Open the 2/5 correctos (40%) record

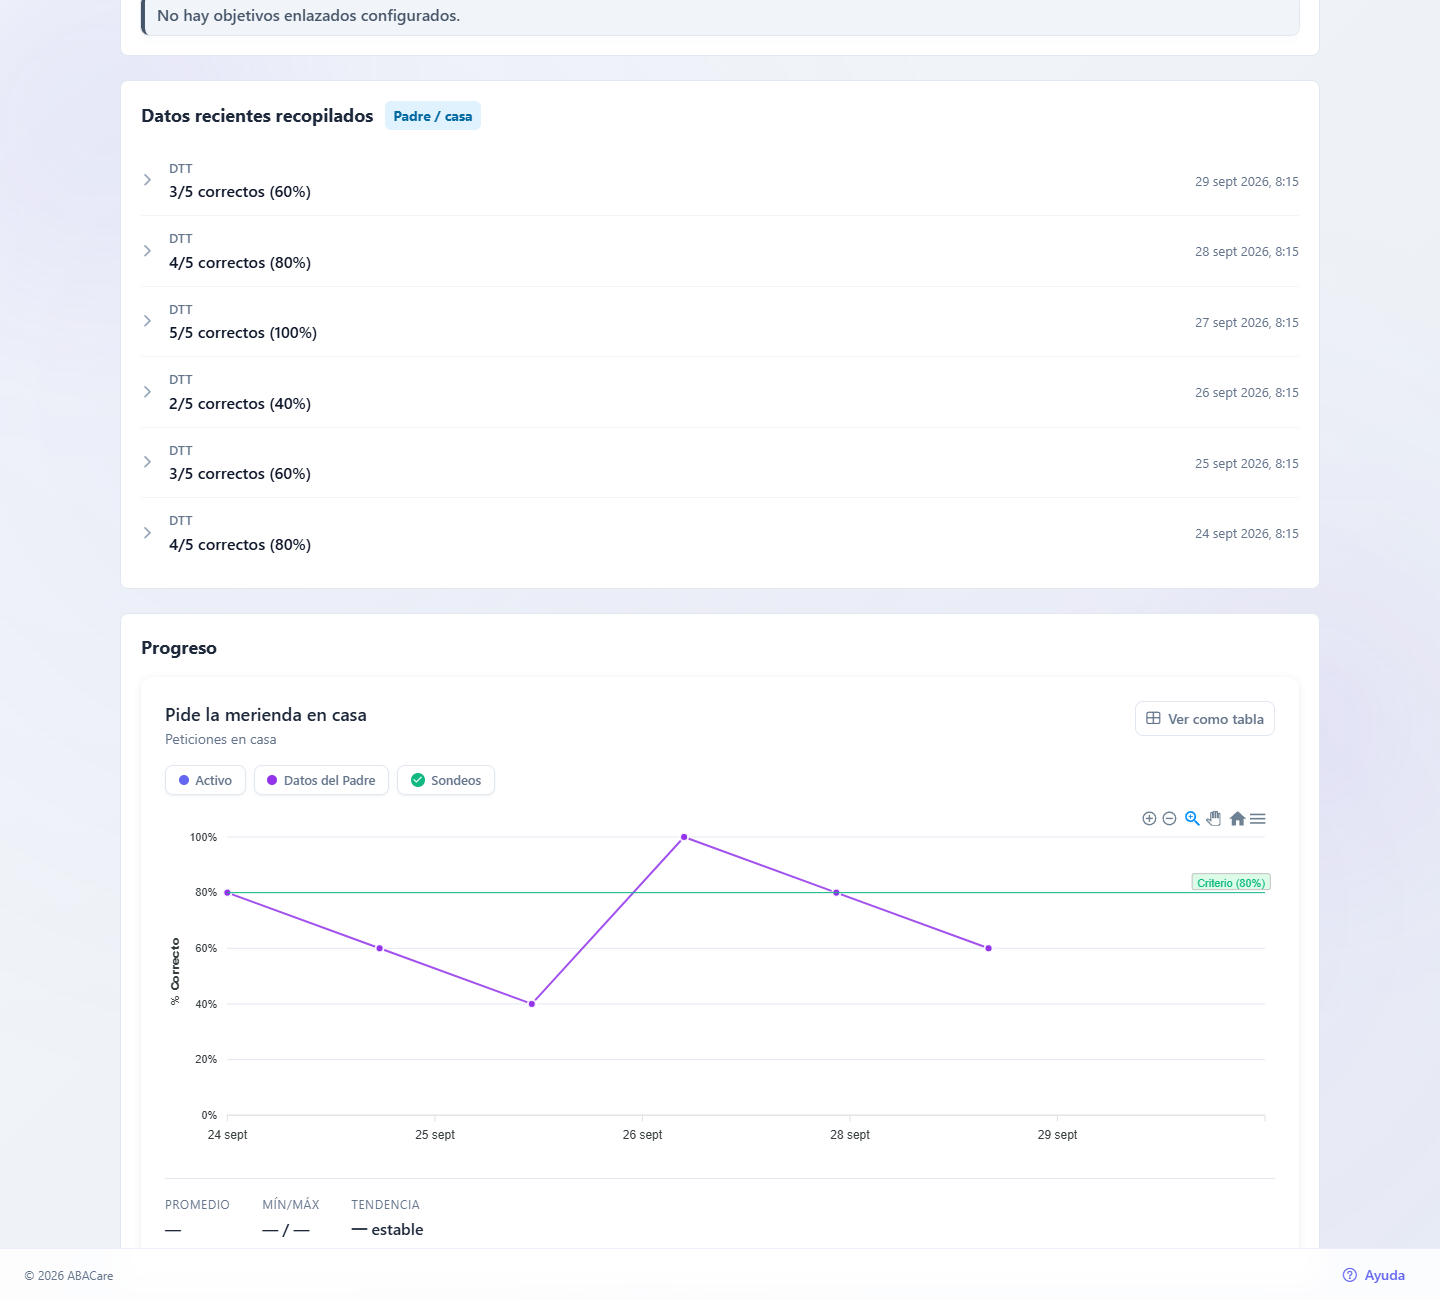coord(720,392)
